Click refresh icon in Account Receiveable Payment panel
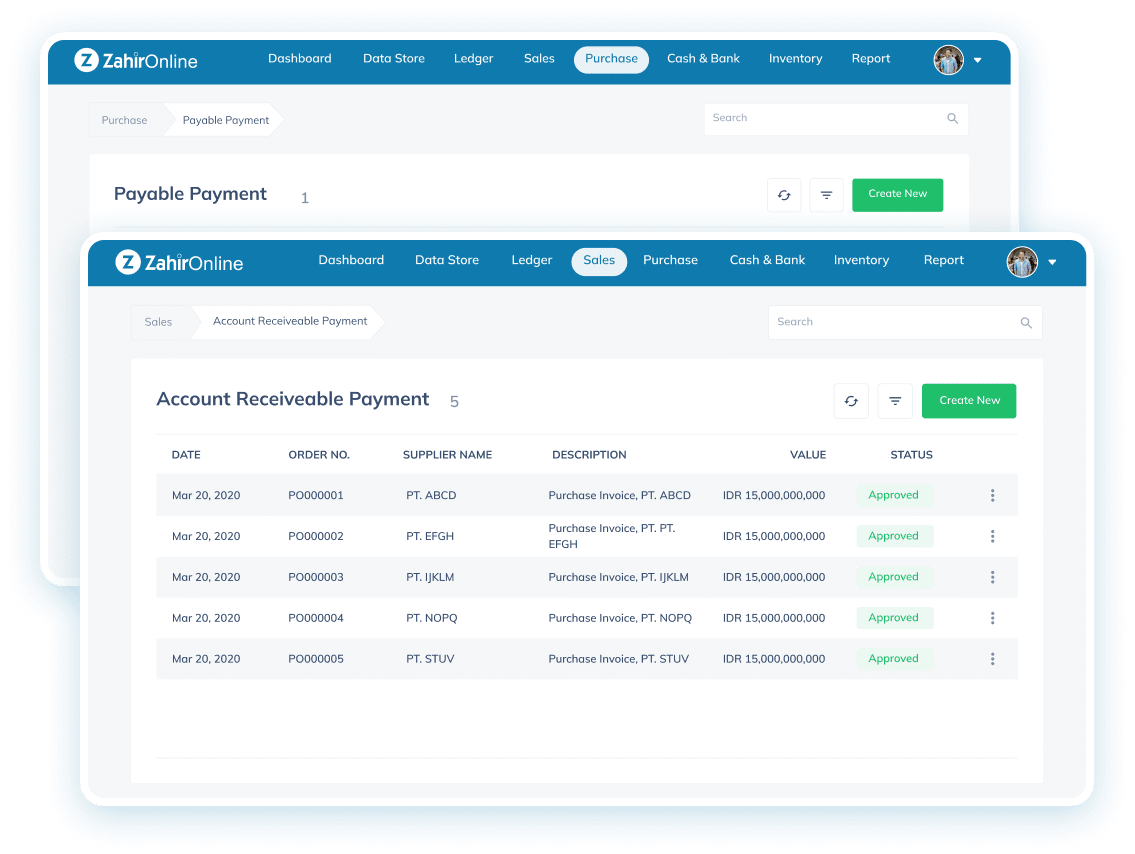Screen dimensions: 1135x854 click(x=851, y=401)
